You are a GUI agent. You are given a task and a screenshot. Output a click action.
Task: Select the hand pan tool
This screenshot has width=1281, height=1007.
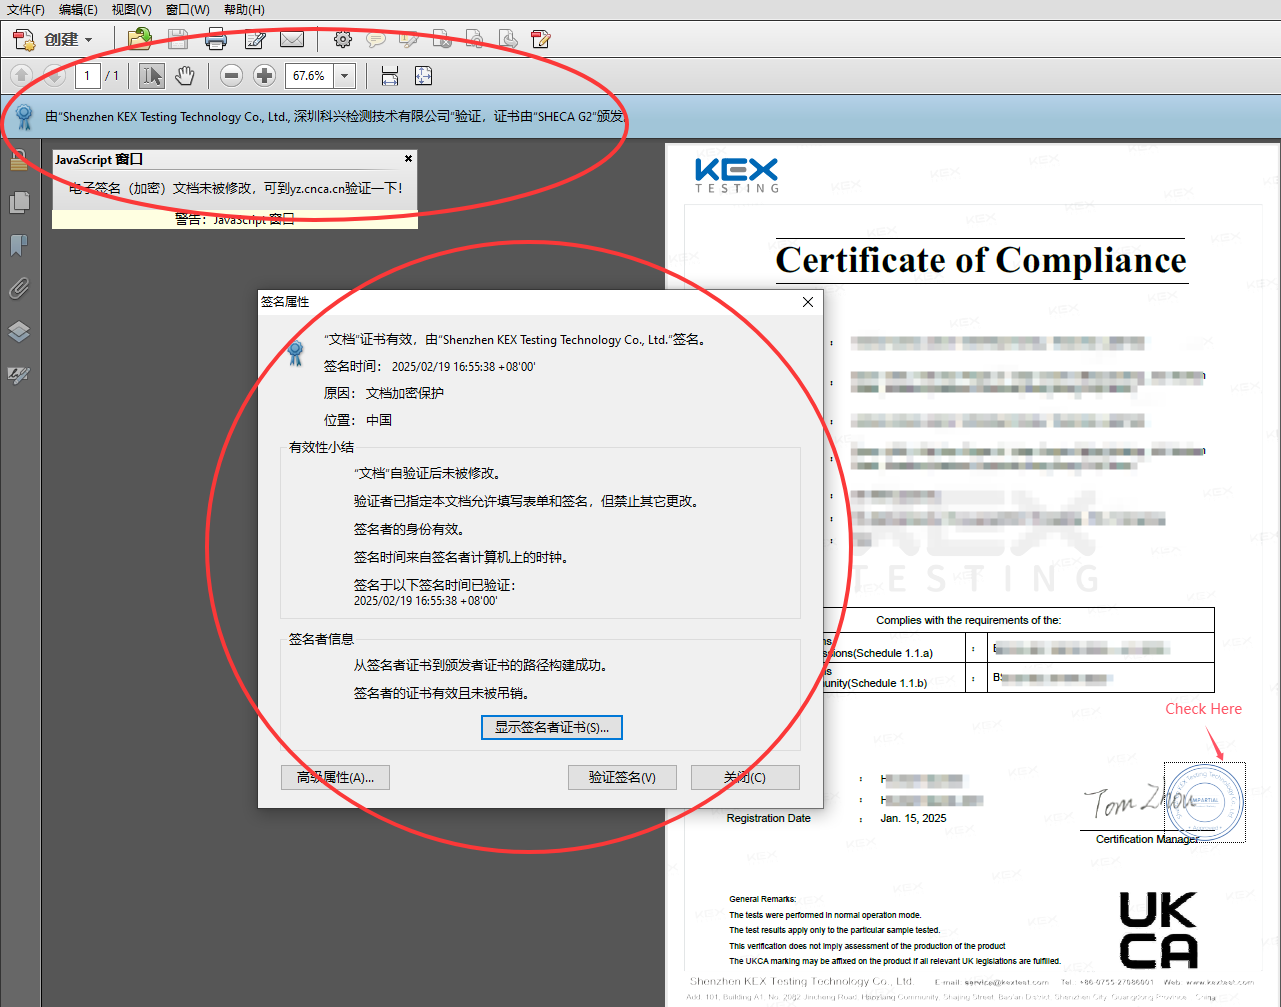click(x=185, y=76)
